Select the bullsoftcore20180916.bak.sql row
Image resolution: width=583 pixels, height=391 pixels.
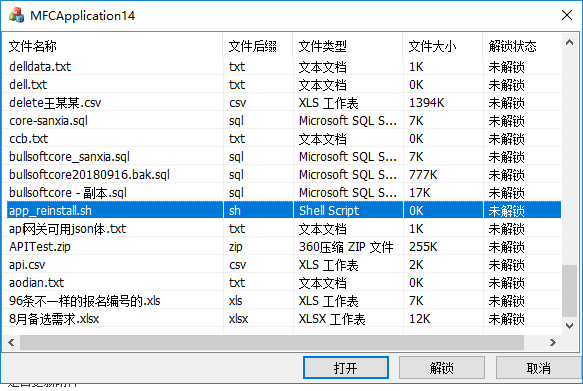coord(282,175)
